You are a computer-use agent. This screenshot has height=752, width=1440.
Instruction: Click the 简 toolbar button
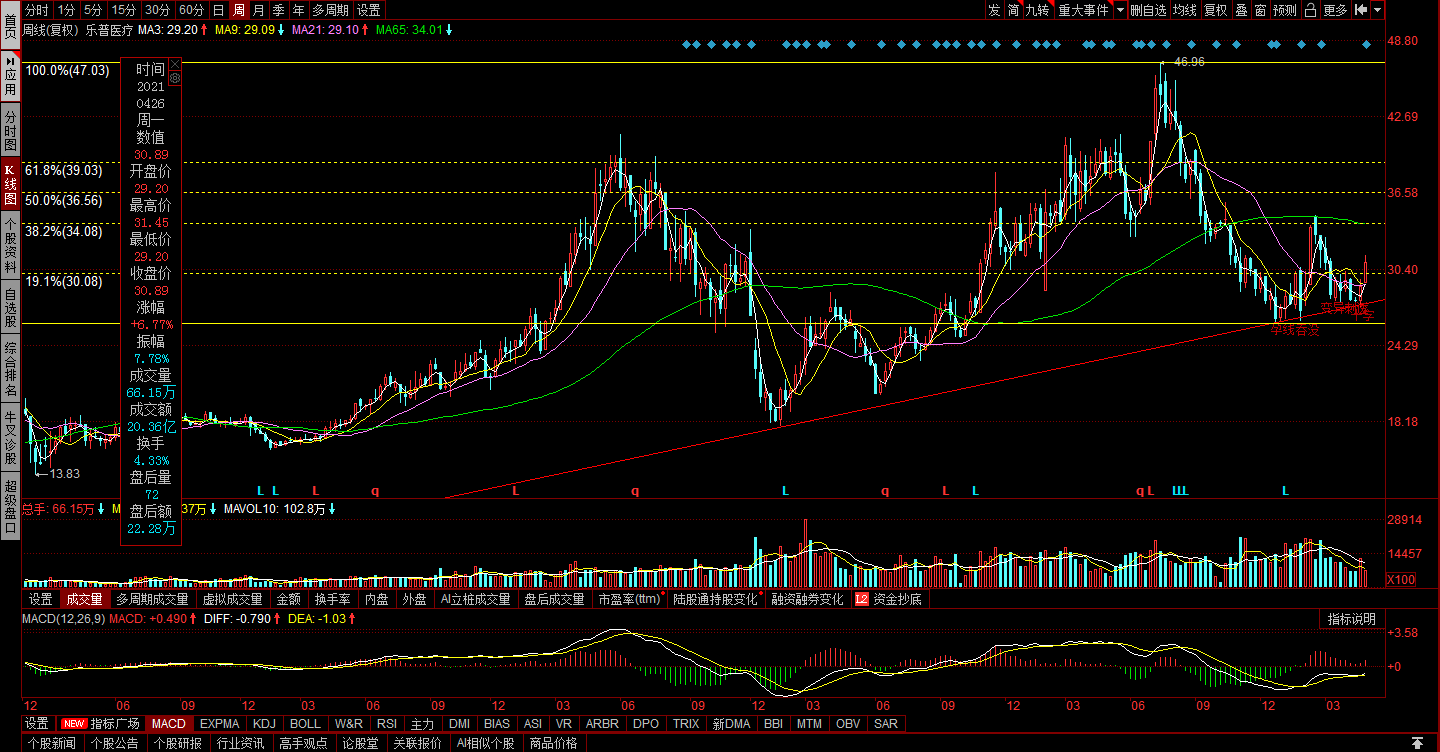click(x=1013, y=10)
